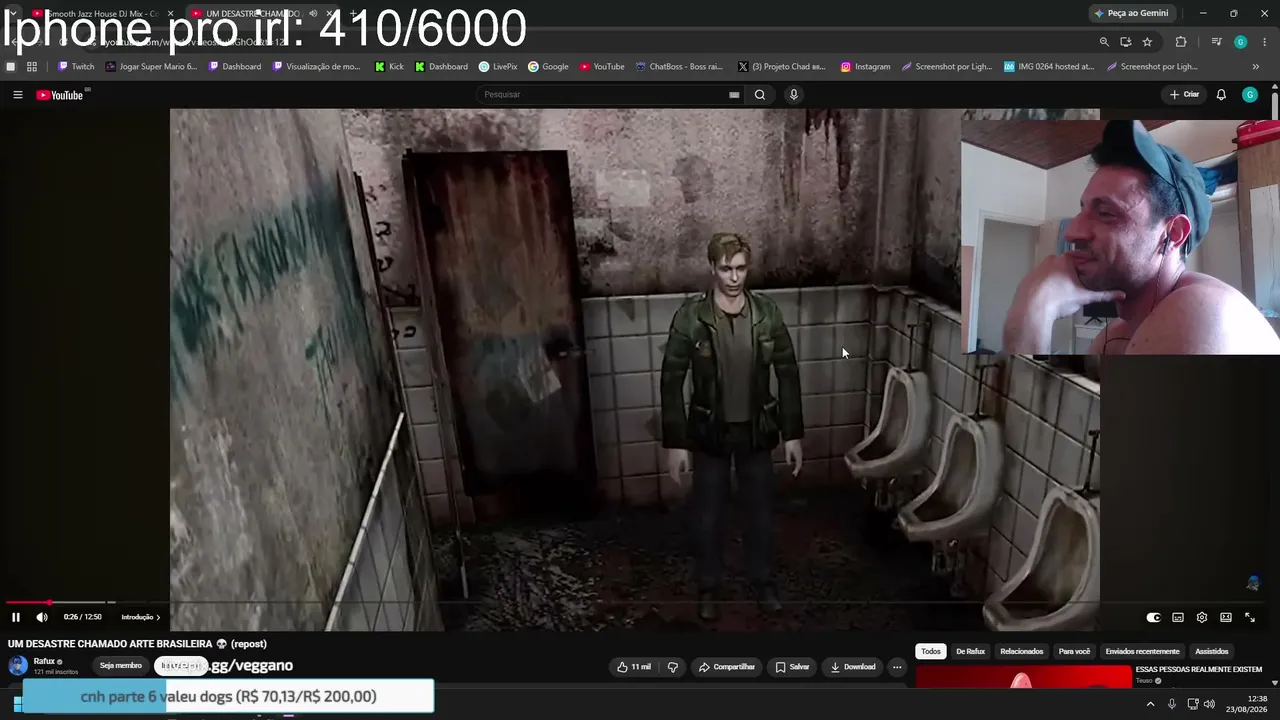1280x720 pixels.
Task: Click the YouTube search magnifier button
Action: [x=760, y=95]
